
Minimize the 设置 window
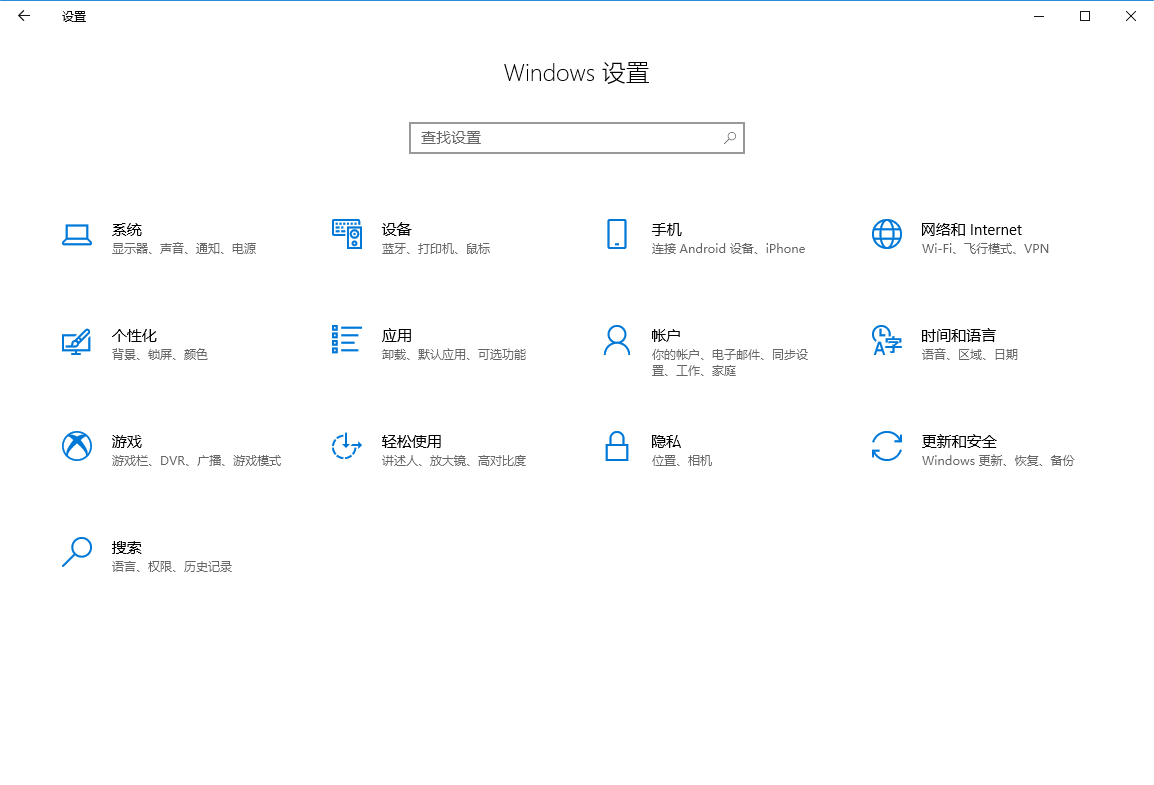point(1038,16)
